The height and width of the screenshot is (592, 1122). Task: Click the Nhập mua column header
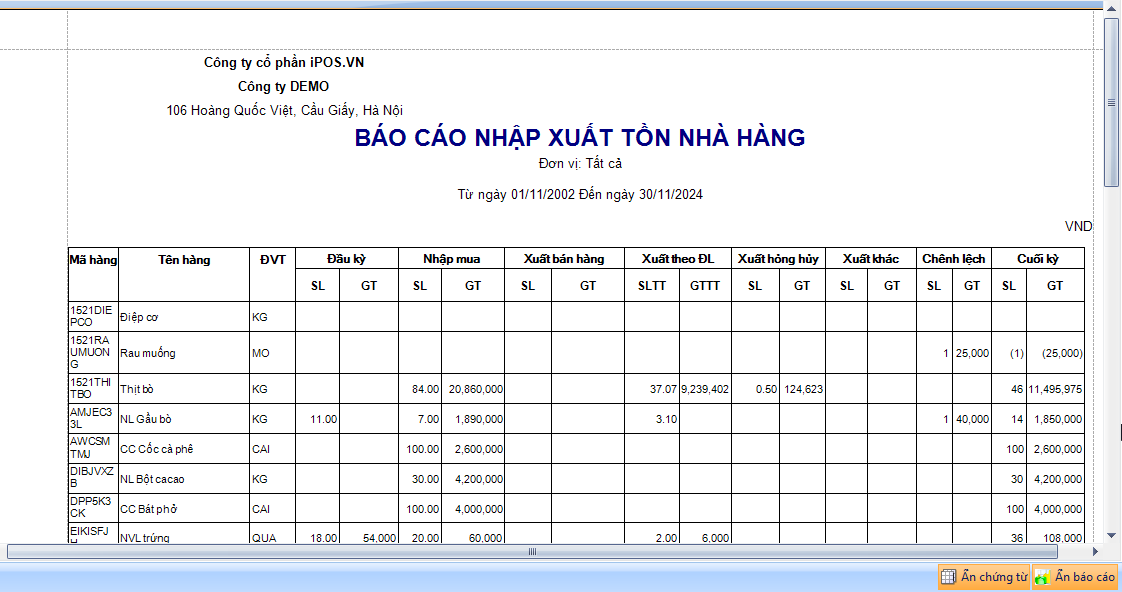[451, 259]
